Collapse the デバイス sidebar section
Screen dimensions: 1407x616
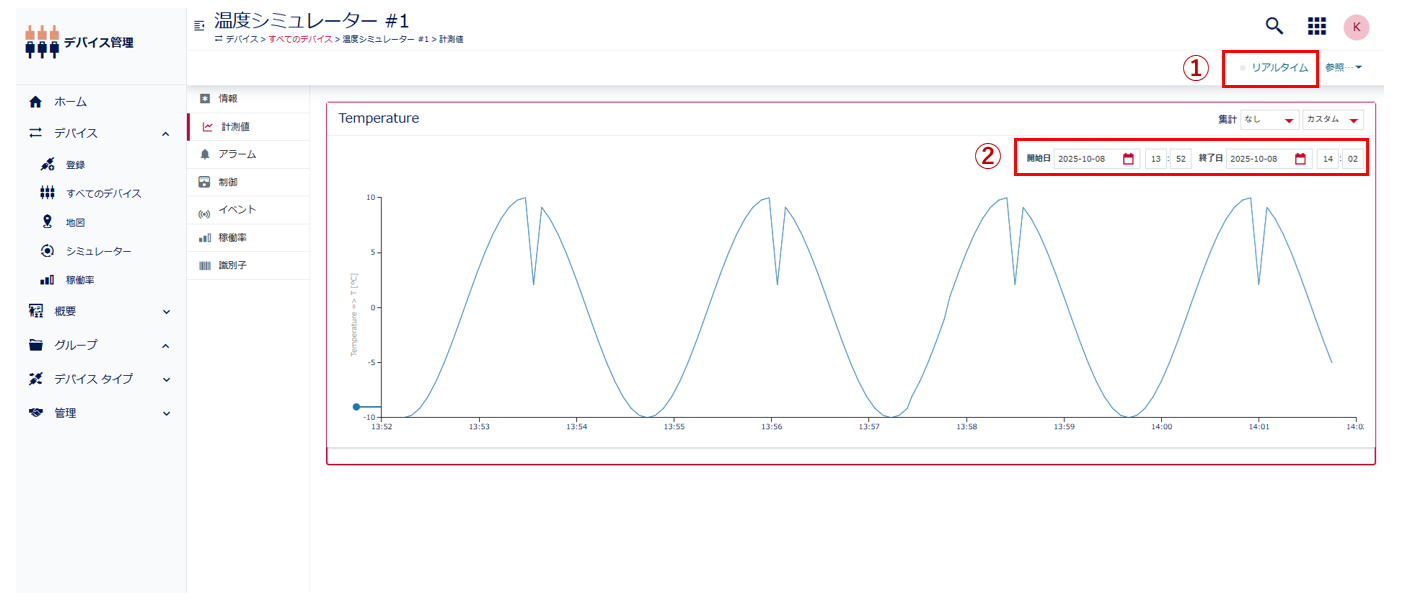[165, 134]
